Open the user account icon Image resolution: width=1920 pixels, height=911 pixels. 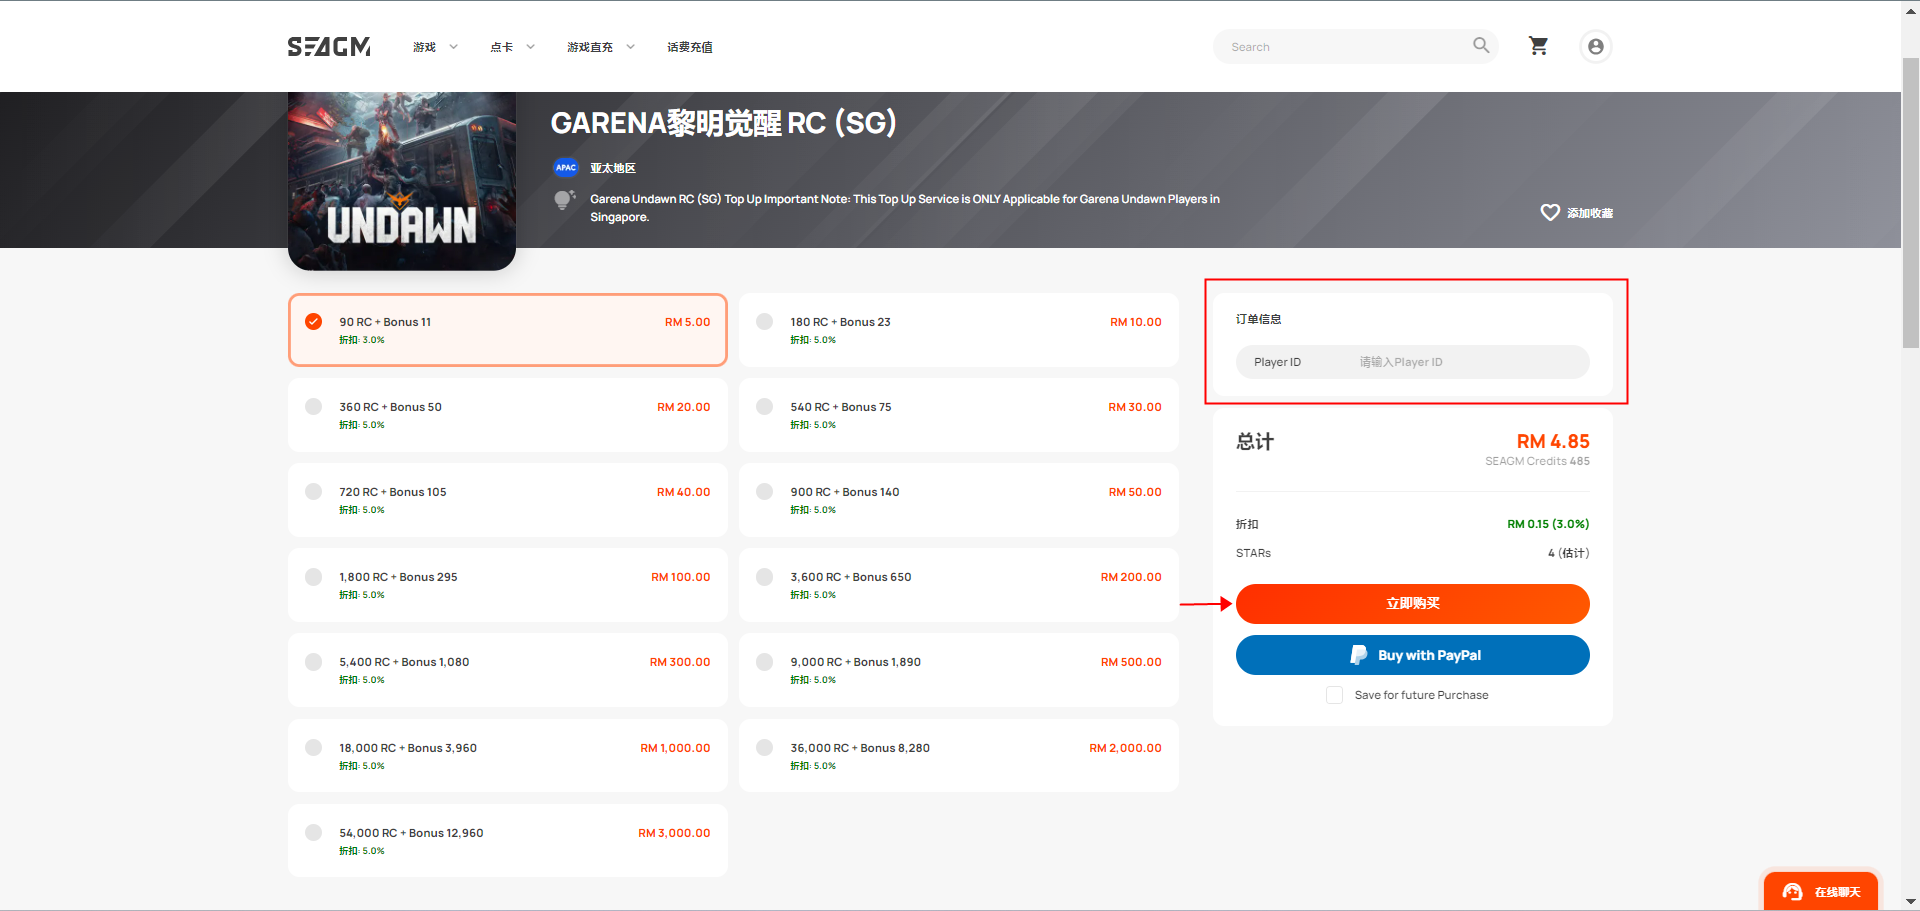pyautogui.click(x=1596, y=46)
